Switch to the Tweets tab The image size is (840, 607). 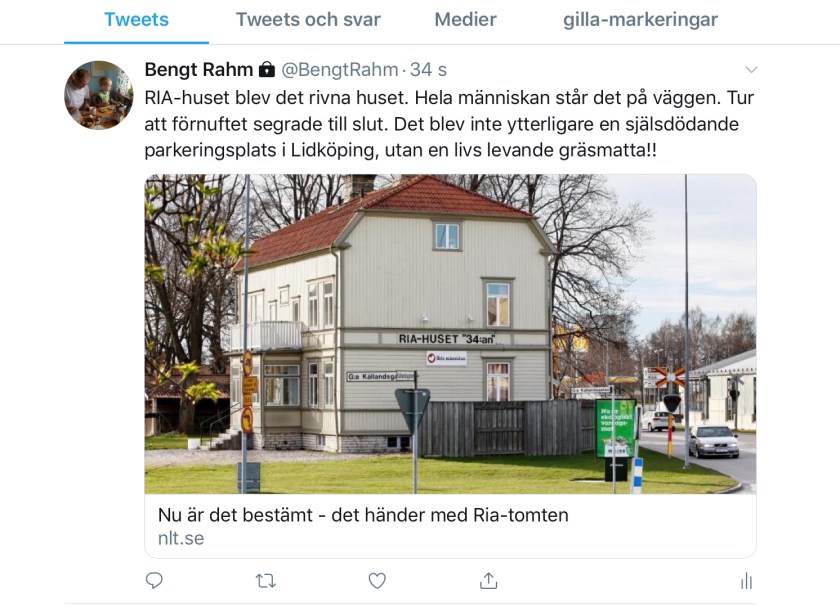coord(136,20)
